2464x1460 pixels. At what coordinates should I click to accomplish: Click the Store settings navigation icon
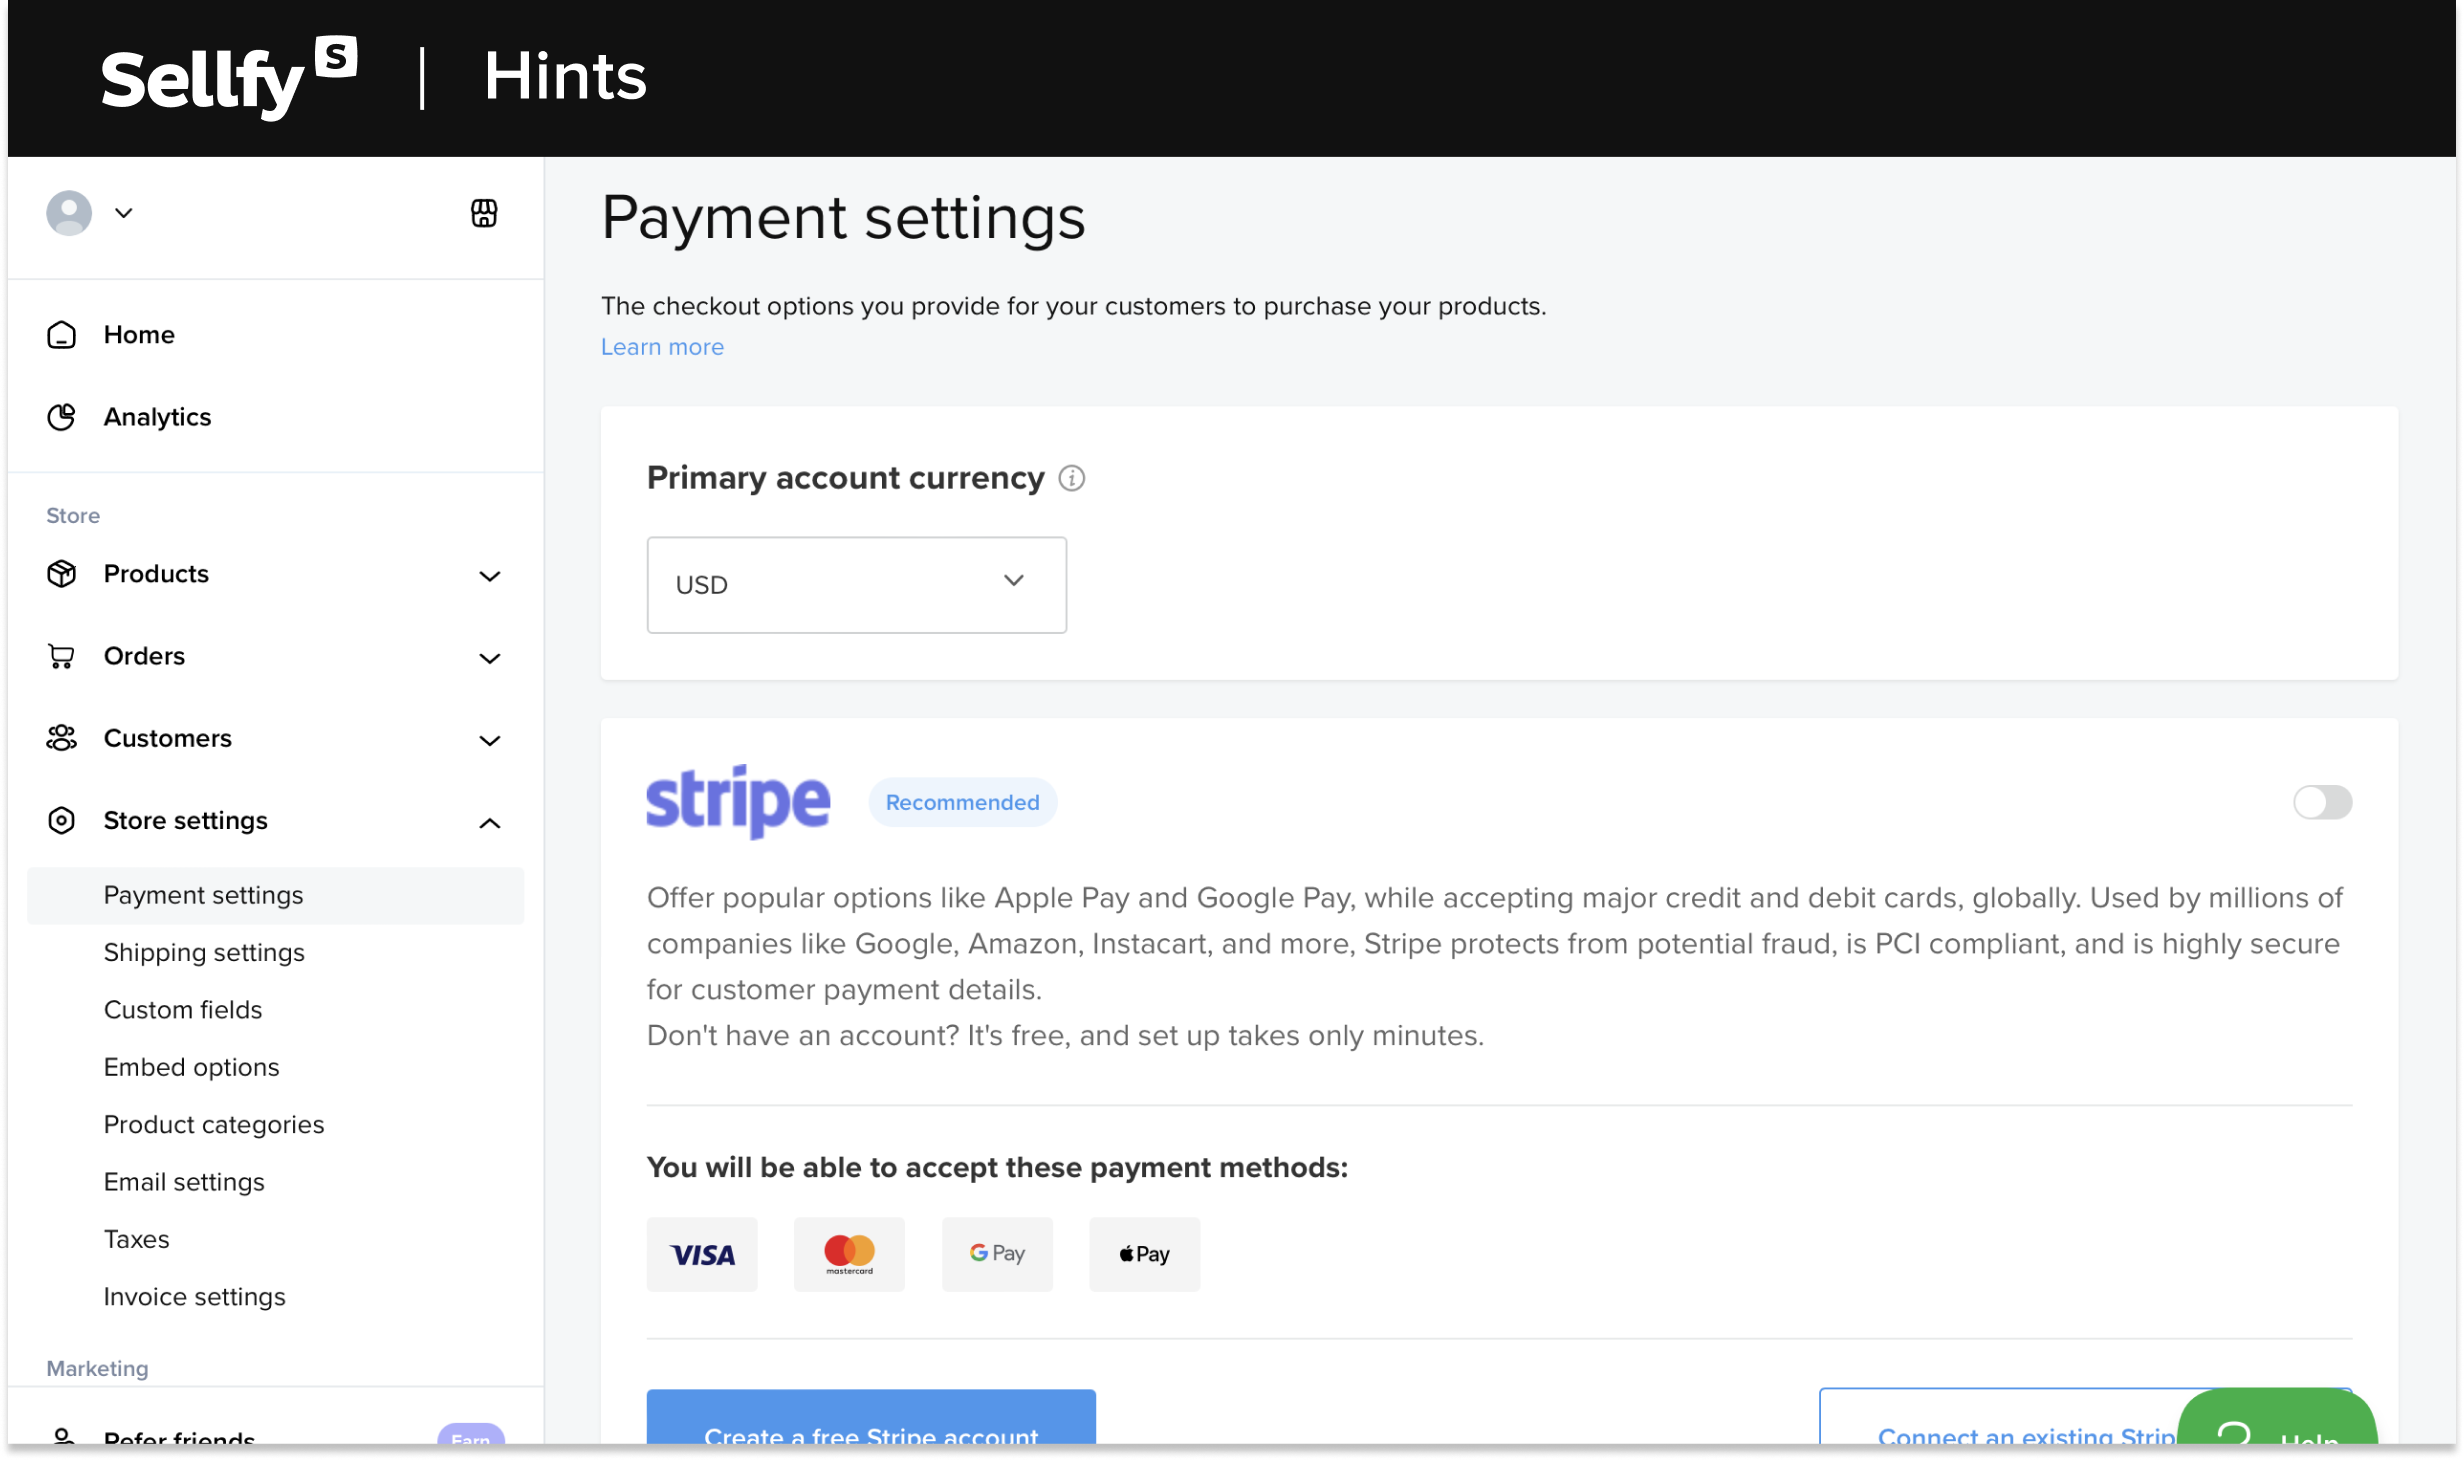click(63, 820)
